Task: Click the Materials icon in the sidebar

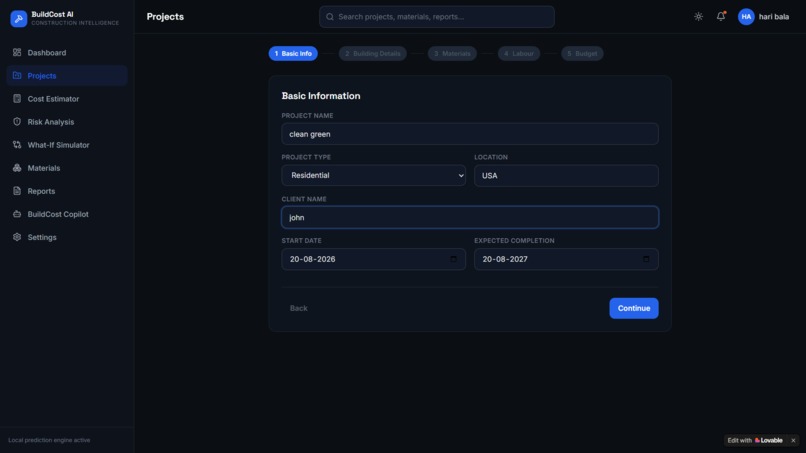Action: 17,168
